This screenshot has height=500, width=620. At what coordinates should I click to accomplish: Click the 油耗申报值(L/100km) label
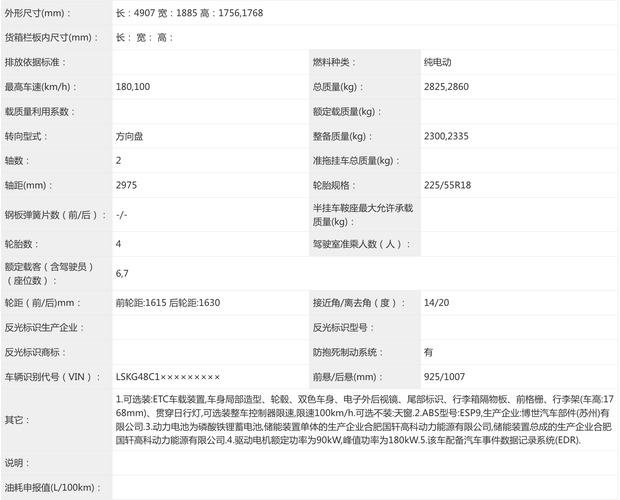(x=52, y=487)
